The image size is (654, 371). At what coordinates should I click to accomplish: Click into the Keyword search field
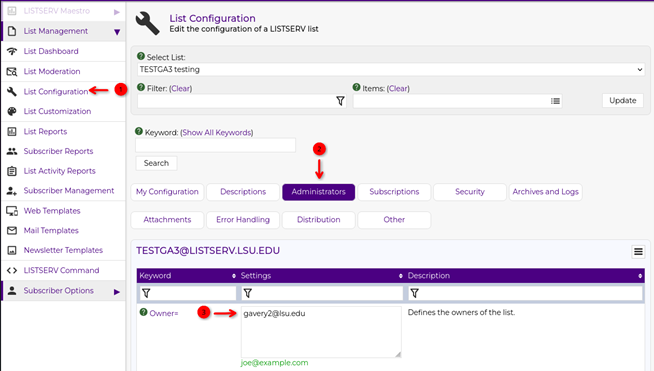(x=215, y=145)
